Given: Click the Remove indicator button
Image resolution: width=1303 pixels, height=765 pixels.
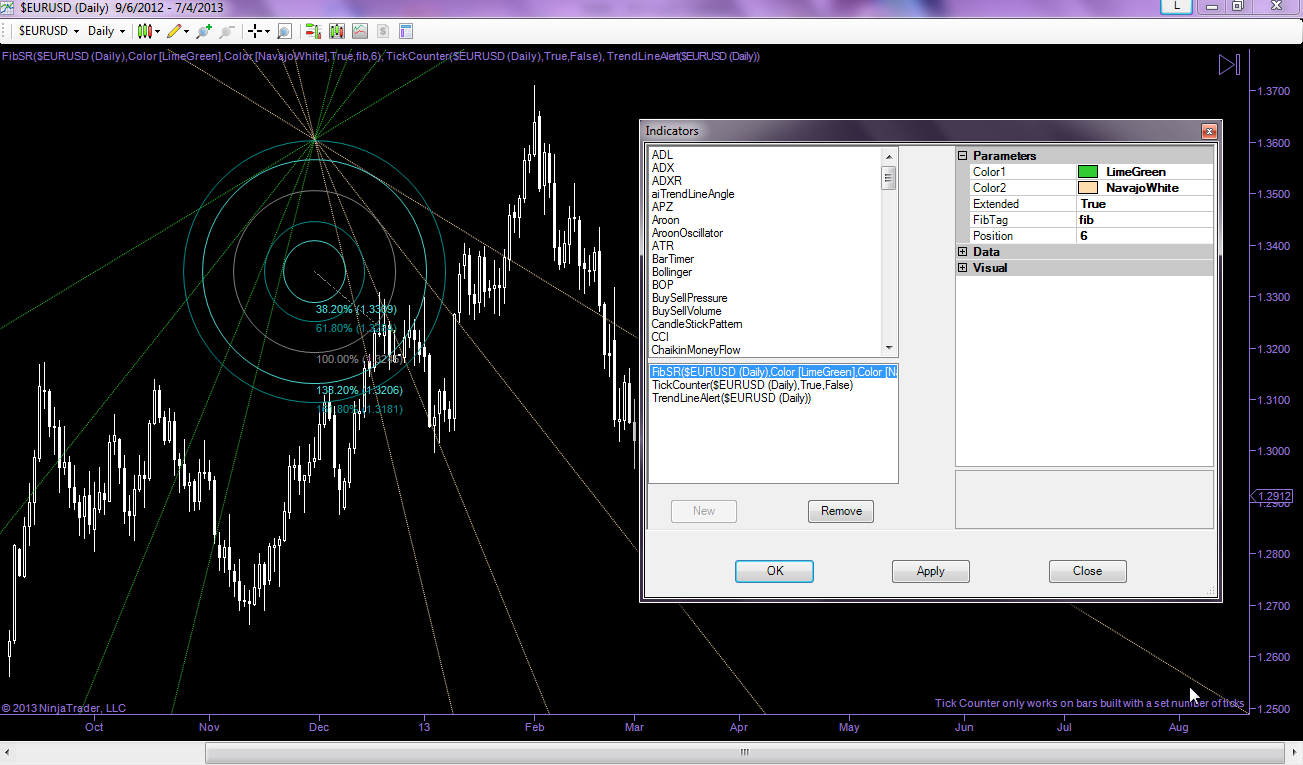Looking at the screenshot, I should [x=841, y=511].
